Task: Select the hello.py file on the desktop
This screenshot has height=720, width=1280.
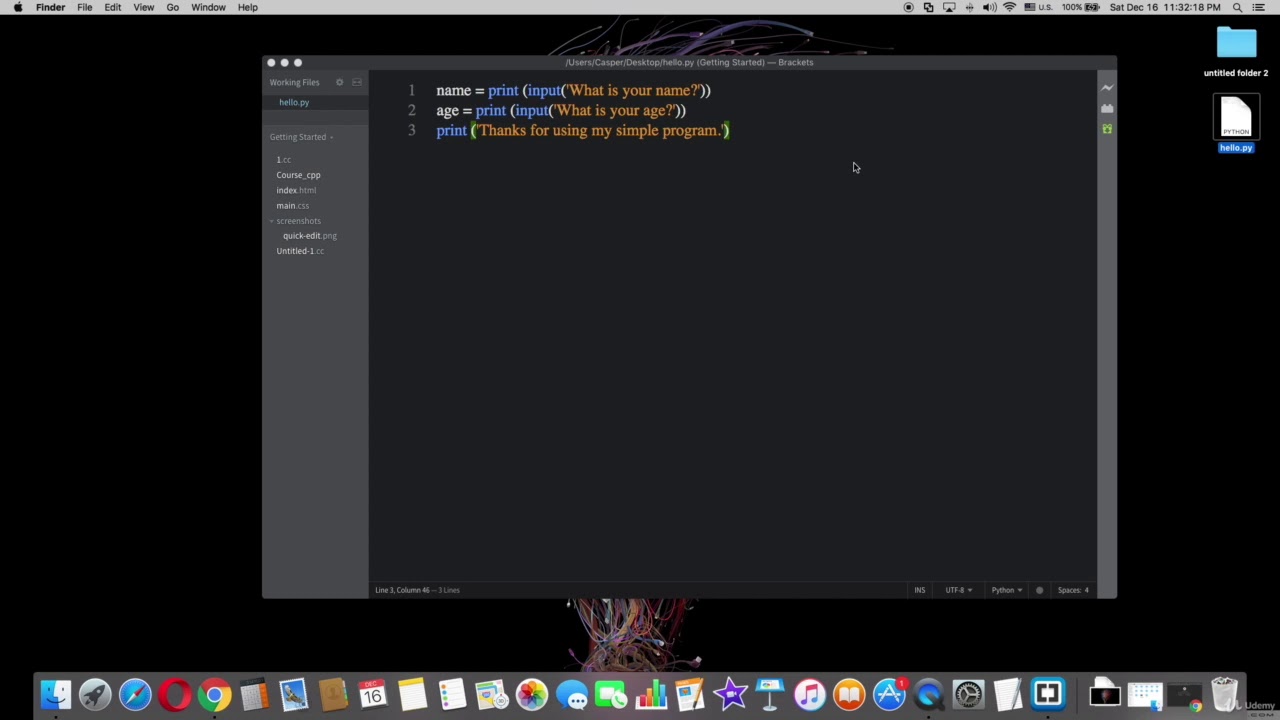Action: pyautogui.click(x=1236, y=124)
